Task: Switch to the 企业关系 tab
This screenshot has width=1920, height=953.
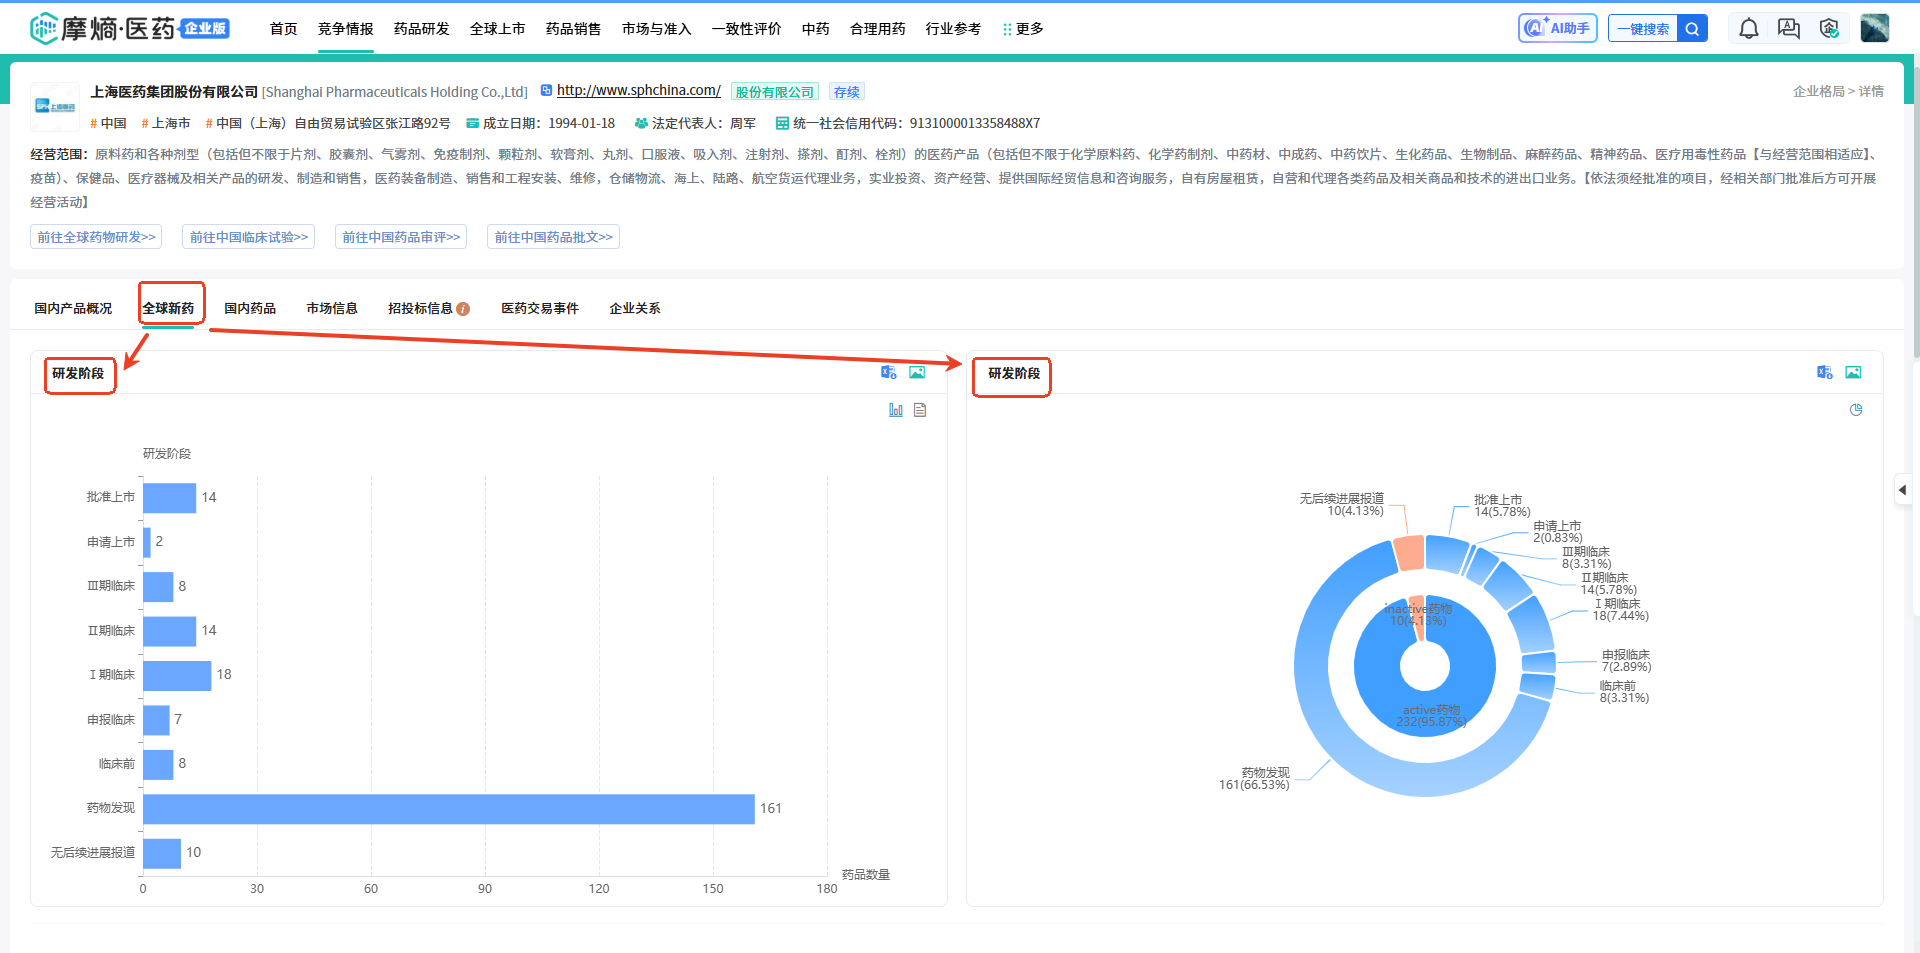Action: (635, 308)
